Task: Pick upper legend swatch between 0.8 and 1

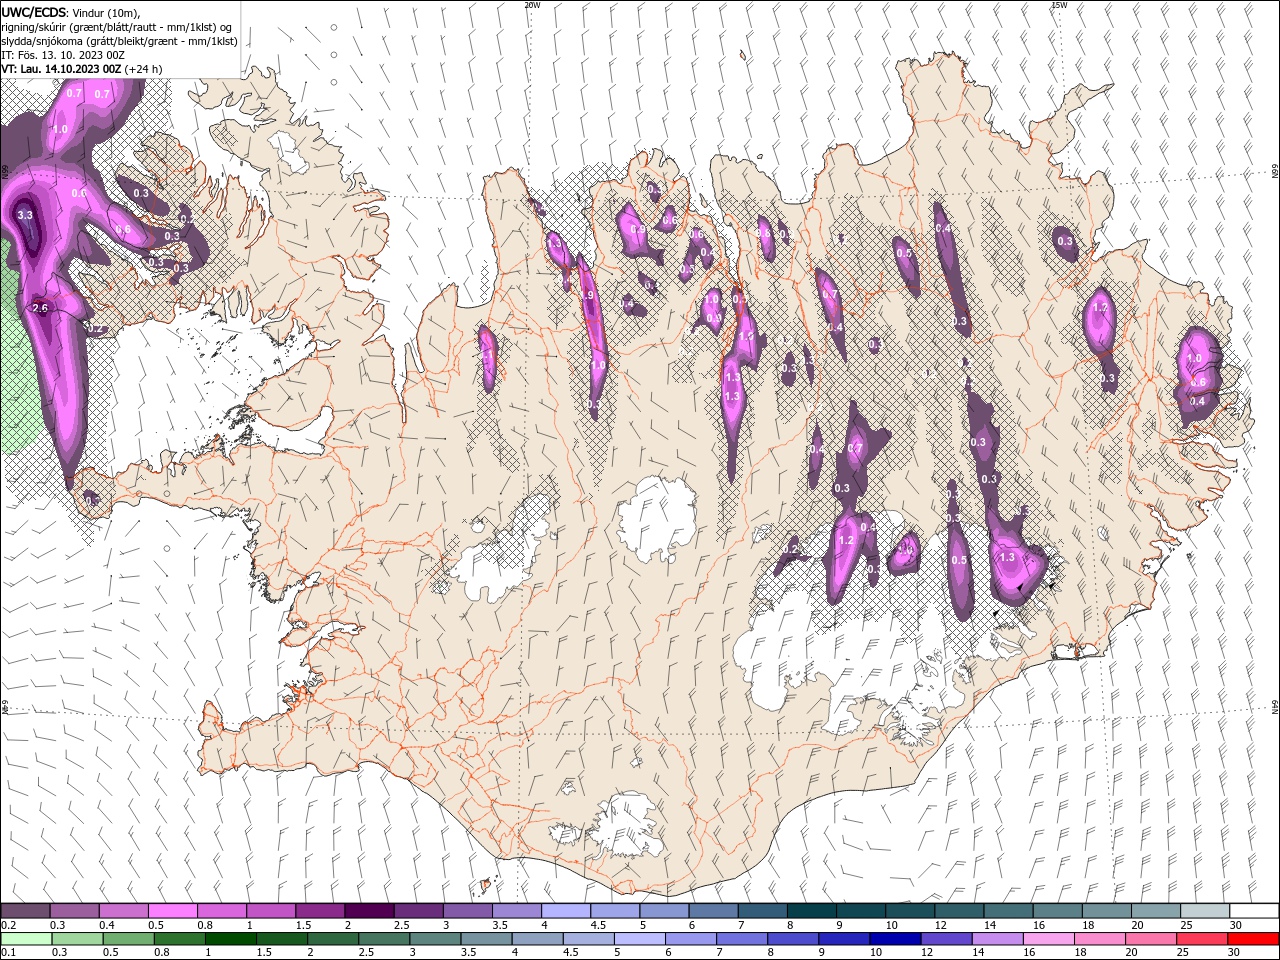Action: [222, 910]
